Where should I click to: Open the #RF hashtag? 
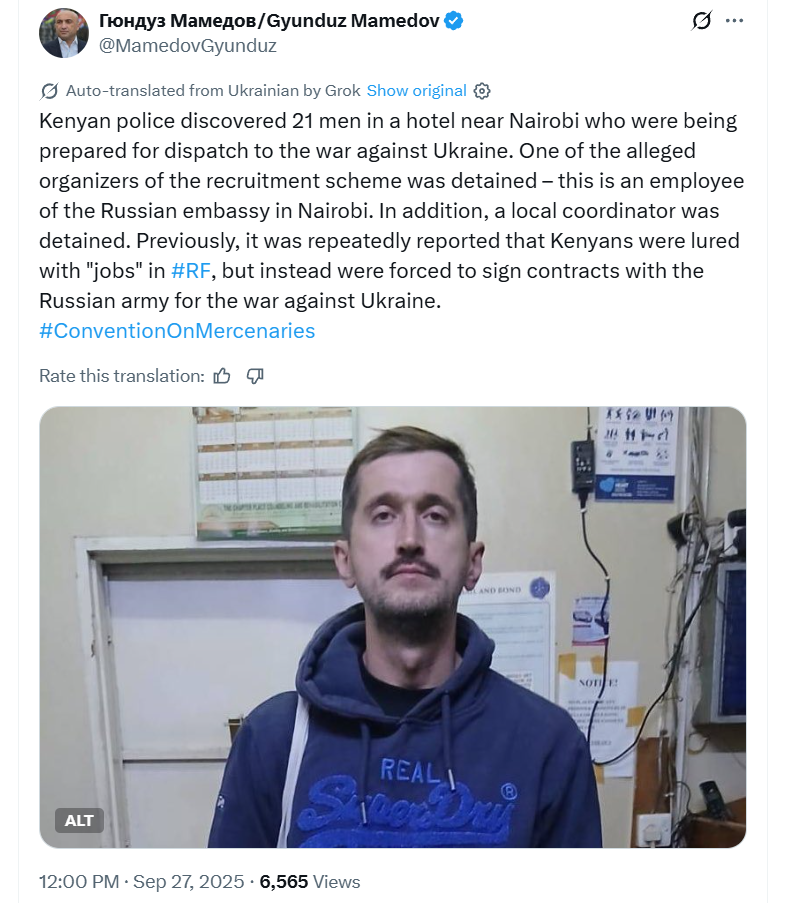coord(191,271)
